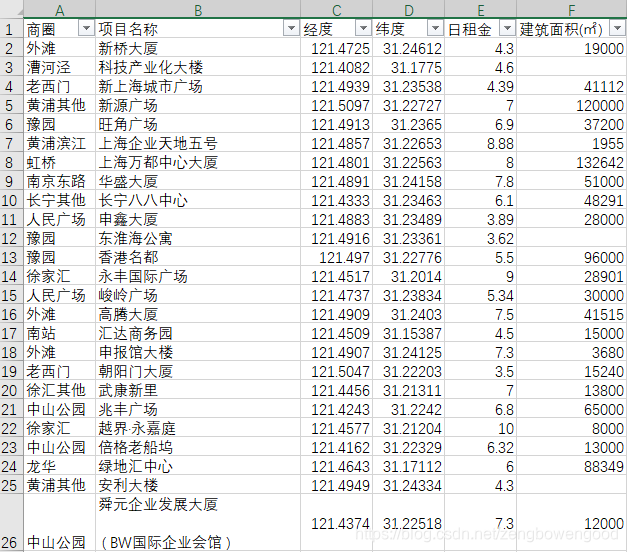Click cell containing 朝阳门大厦
Screen dimensions: 627x552
pos(198,371)
